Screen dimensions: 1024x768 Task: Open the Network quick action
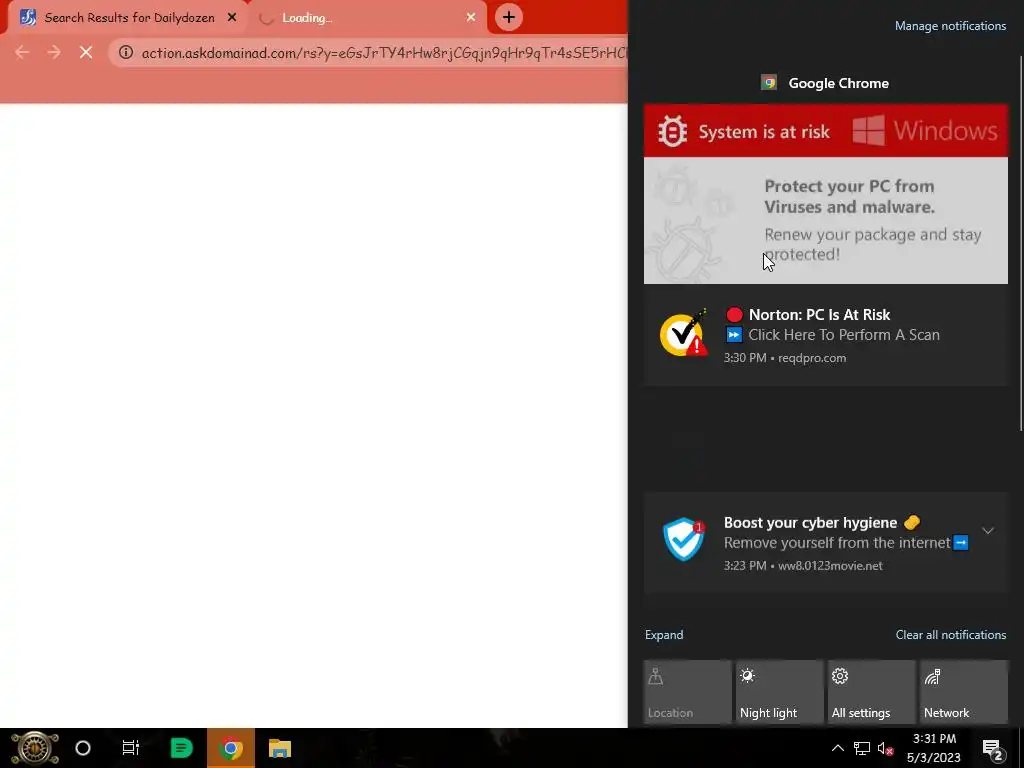pyautogui.click(x=963, y=692)
